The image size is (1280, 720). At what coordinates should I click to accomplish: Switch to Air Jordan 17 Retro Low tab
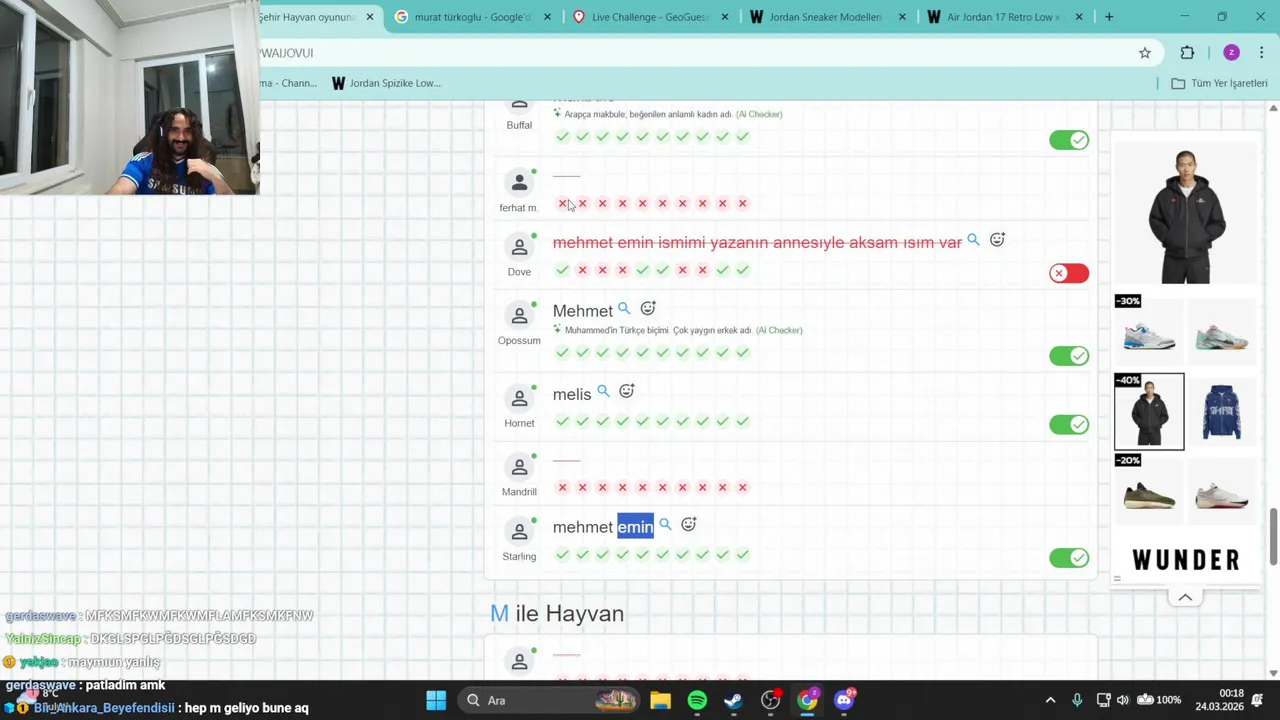click(1003, 17)
